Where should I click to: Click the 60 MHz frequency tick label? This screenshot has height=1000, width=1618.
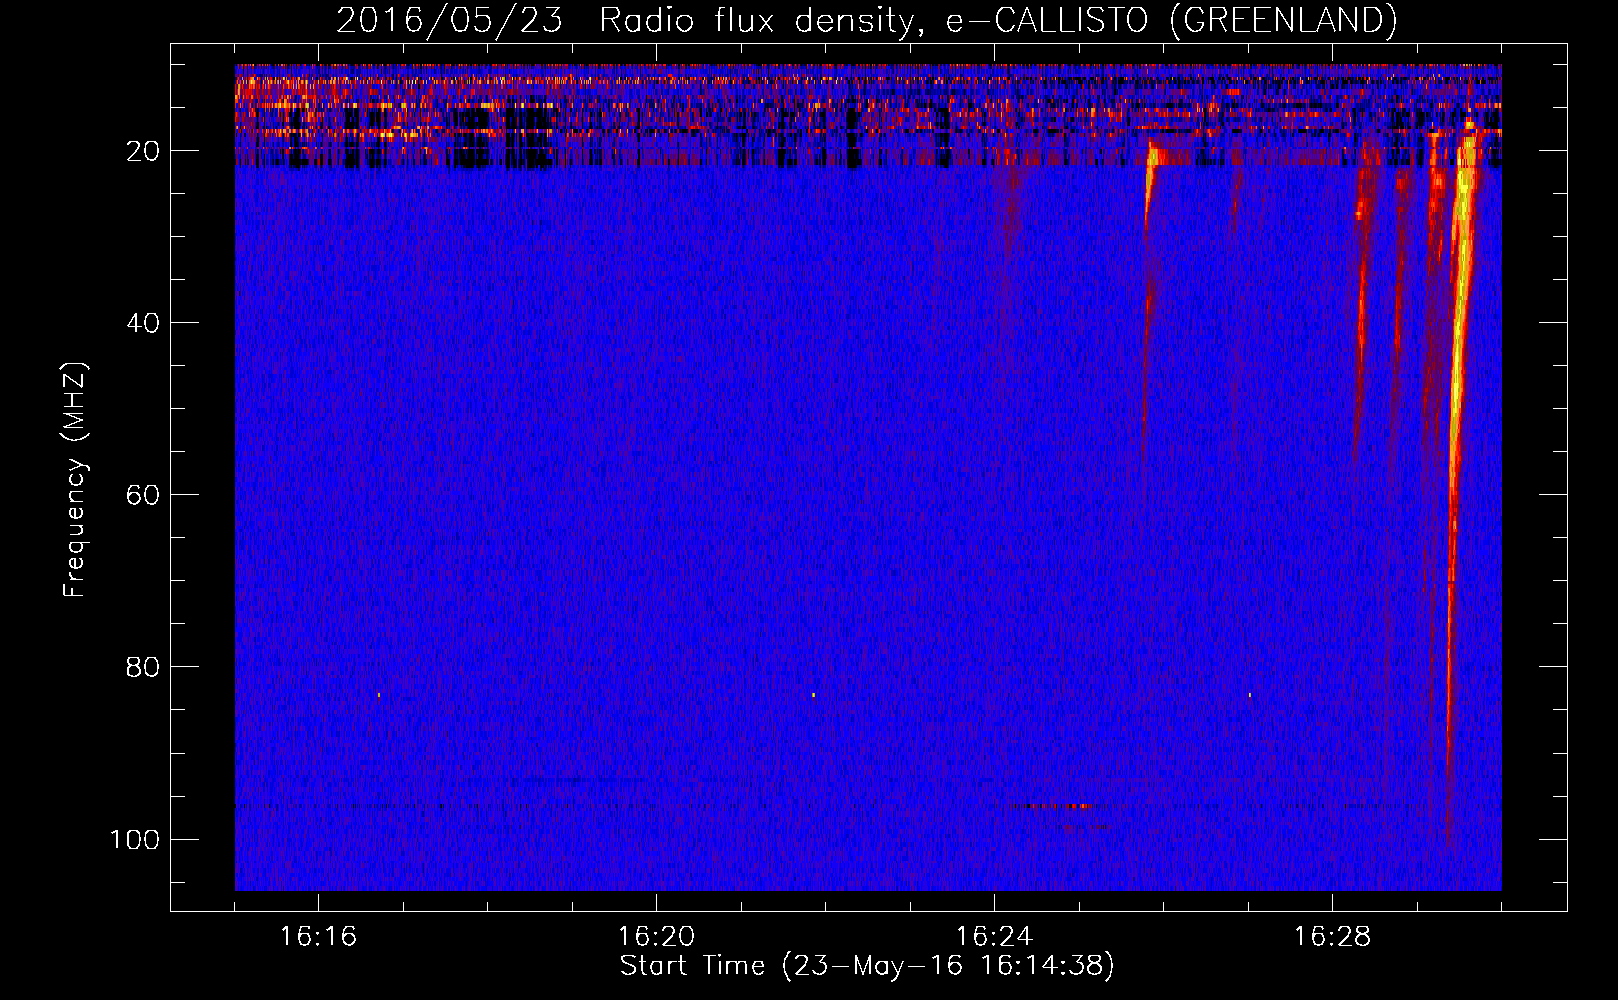(144, 495)
